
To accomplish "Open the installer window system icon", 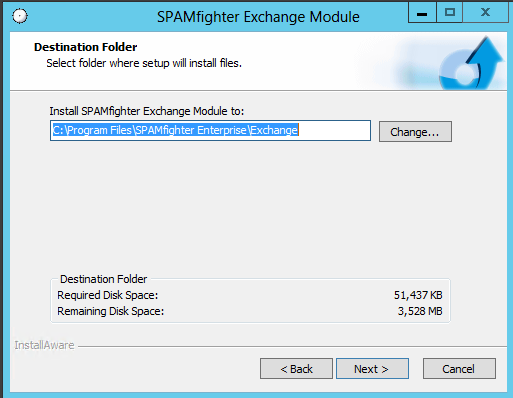I will click(20, 16).
